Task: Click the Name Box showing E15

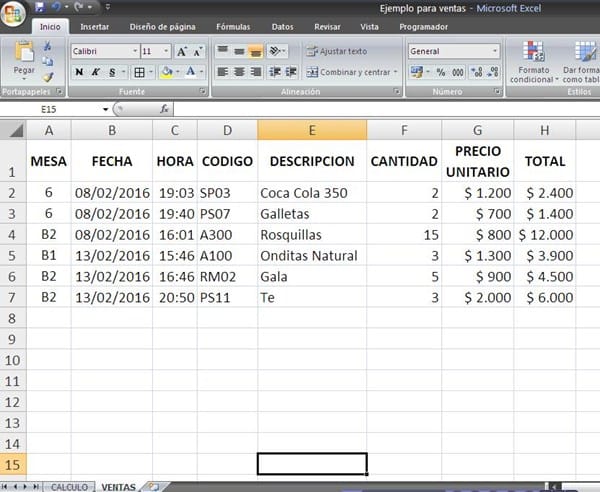Action: [51, 109]
